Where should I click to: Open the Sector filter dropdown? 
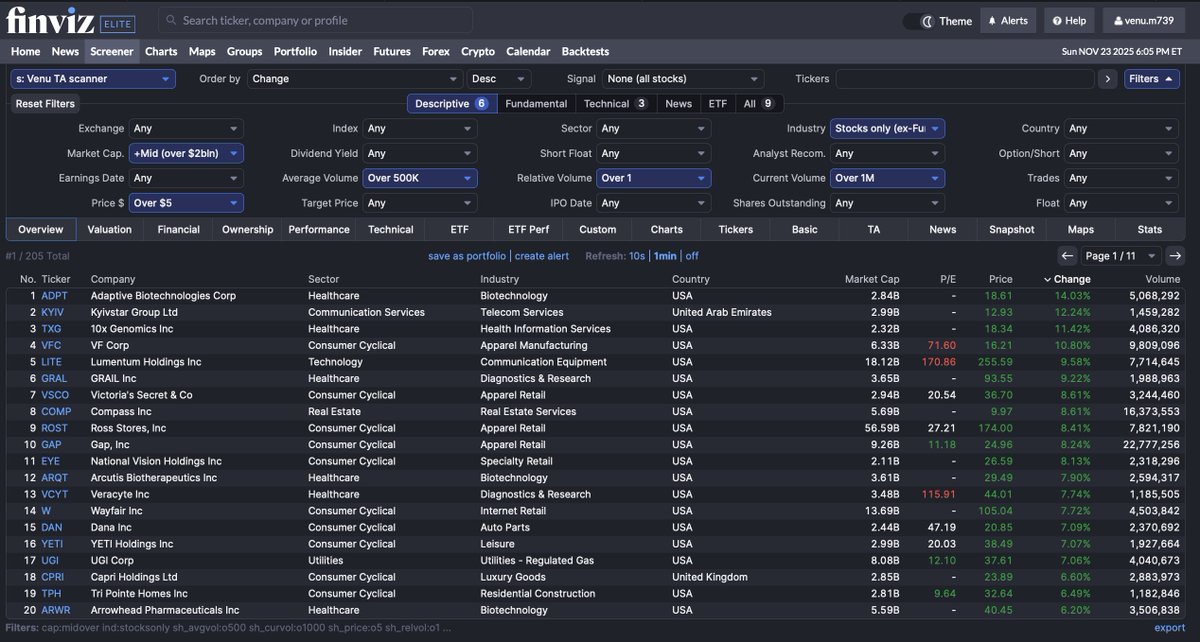click(x=654, y=128)
